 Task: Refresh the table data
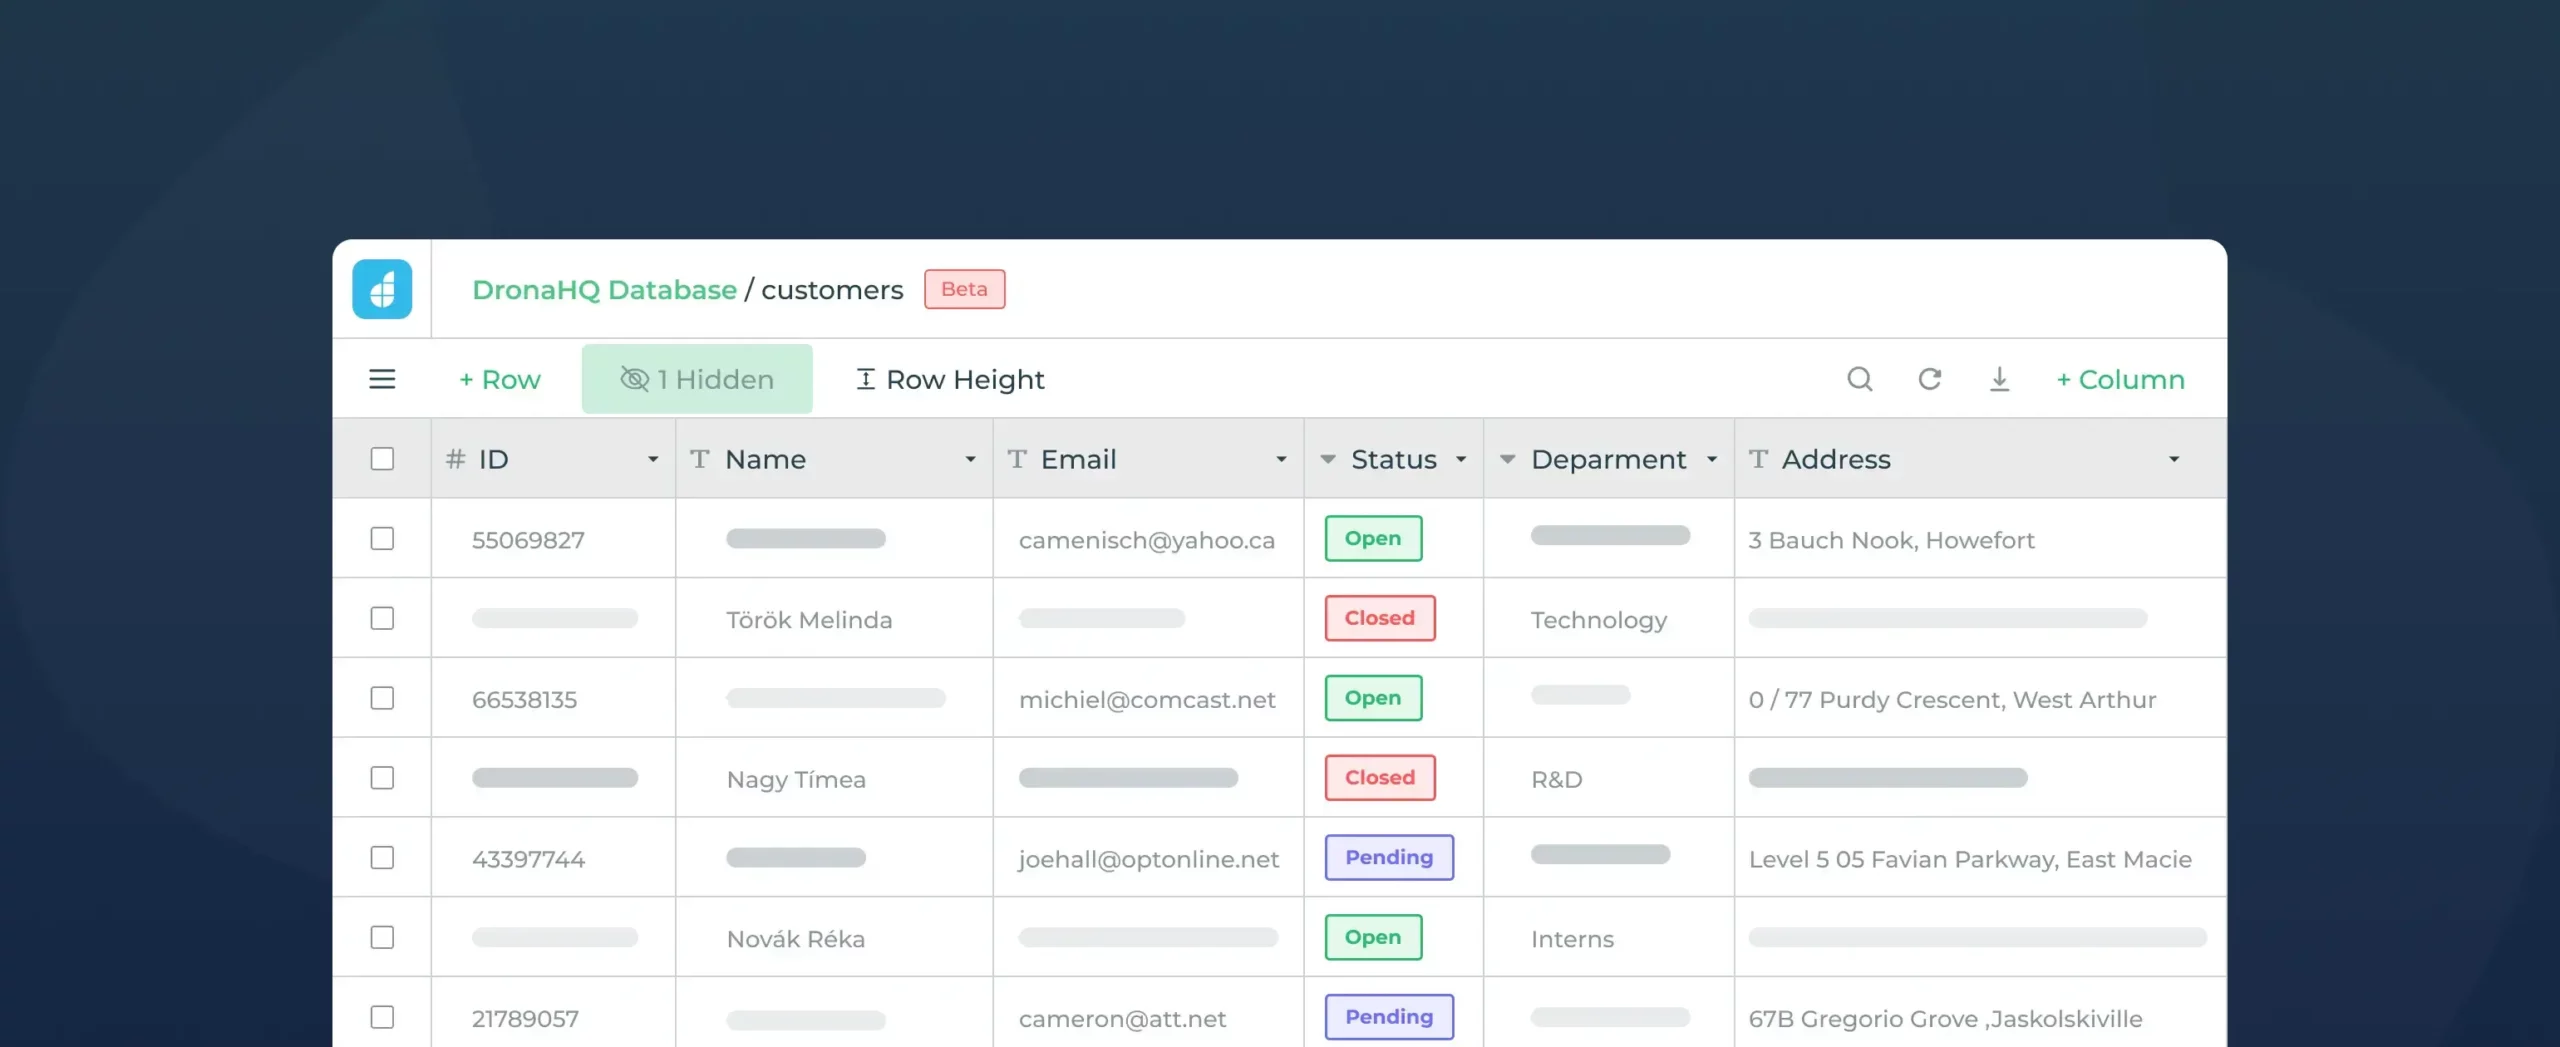click(x=1929, y=379)
